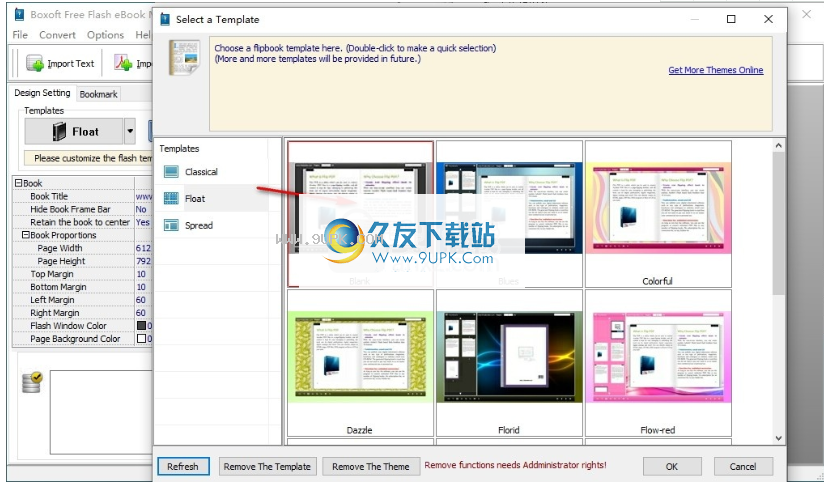The width and height of the screenshot is (824, 483).
Task: Select the Bottom Margin property row
Action: 83,287
